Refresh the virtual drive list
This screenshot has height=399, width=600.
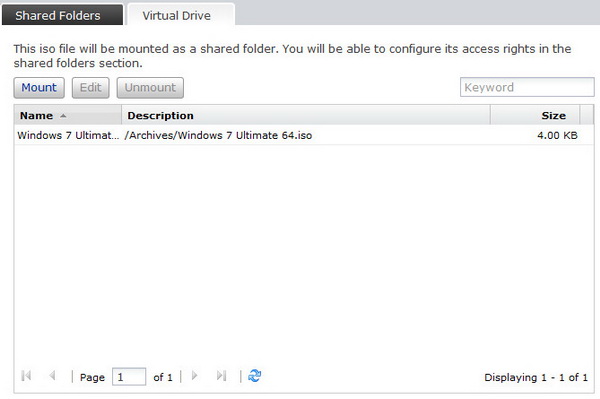tap(254, 376)
